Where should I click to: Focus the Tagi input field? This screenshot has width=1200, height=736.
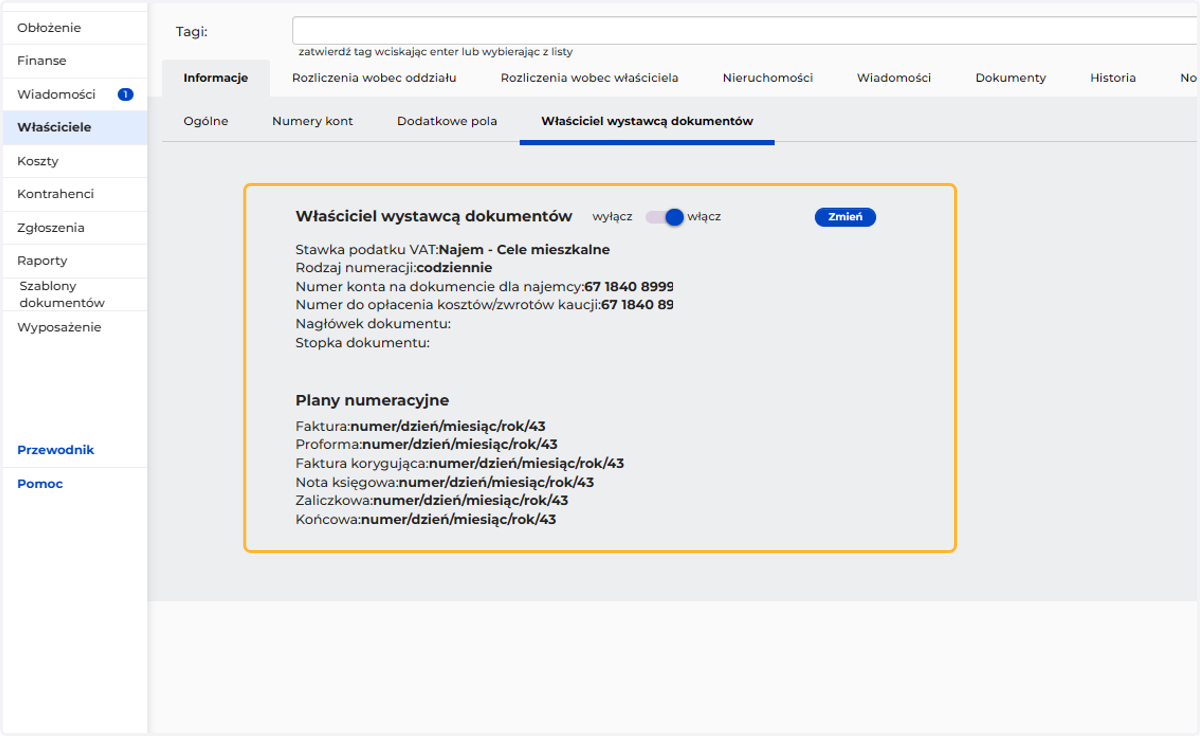pyautogui.click(x=745, y=31)
